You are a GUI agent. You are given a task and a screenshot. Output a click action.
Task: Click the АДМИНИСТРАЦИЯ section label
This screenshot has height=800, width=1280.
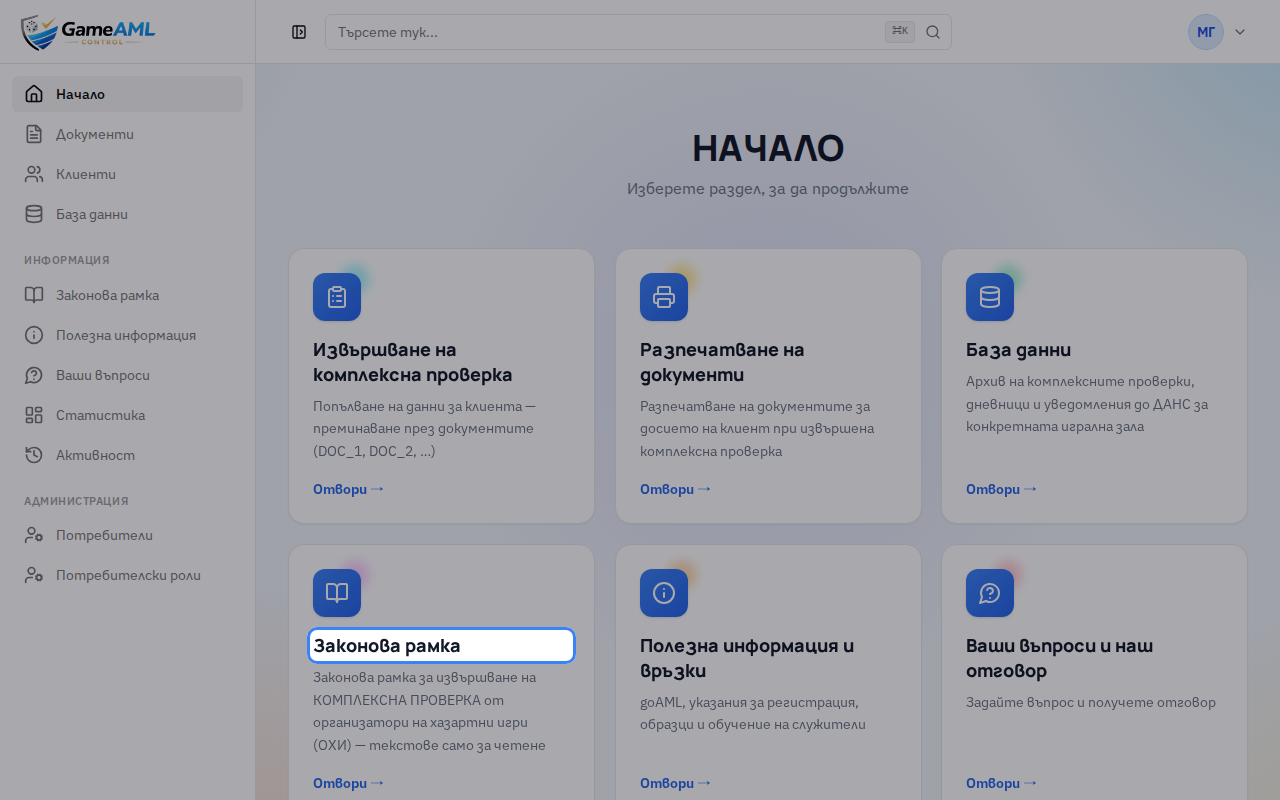76,501
